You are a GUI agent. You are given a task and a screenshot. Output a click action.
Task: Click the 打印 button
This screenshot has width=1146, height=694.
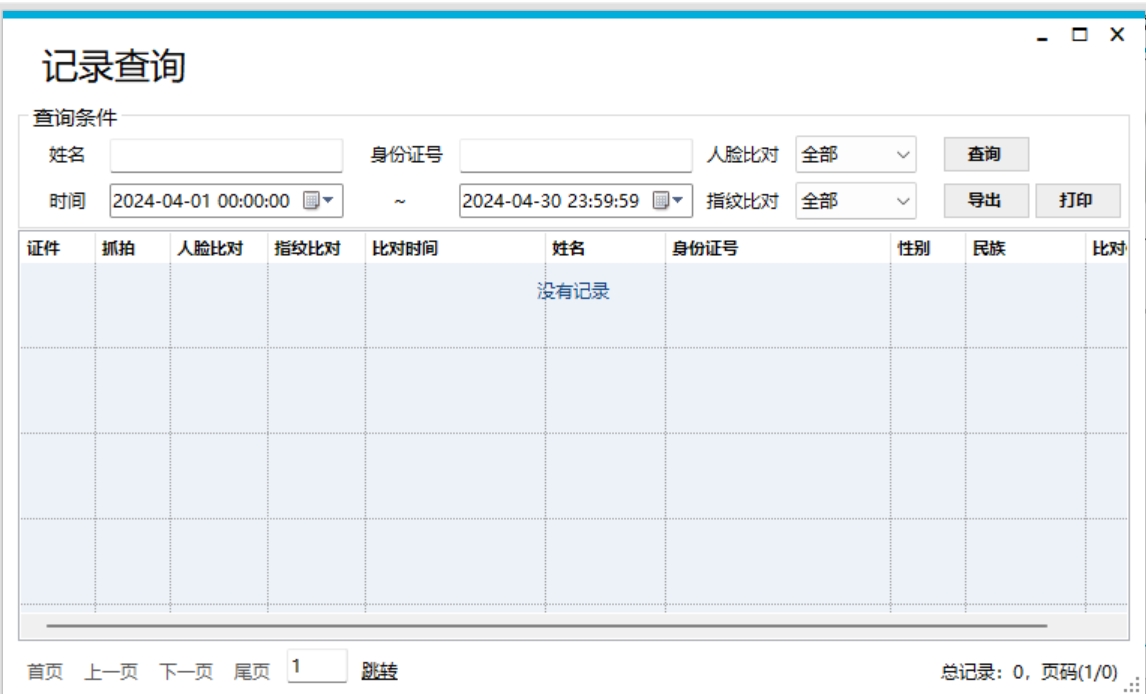(x=1077, y=200)
